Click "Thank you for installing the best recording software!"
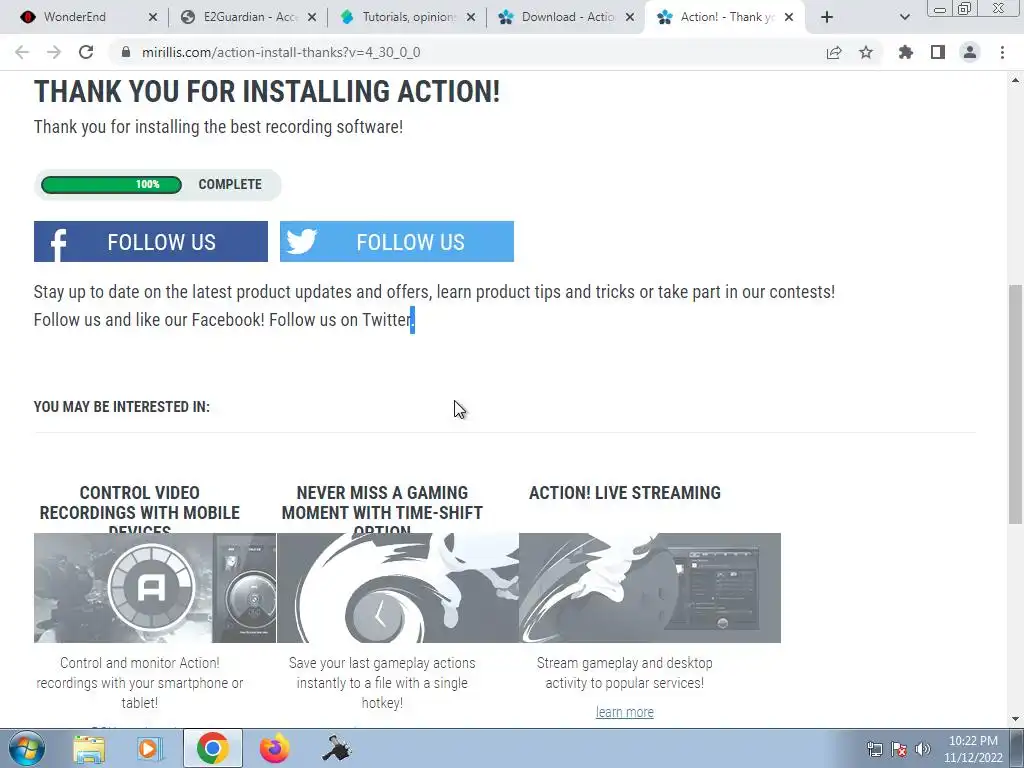Screen dimensions: 1024x768 pos(218,127)
